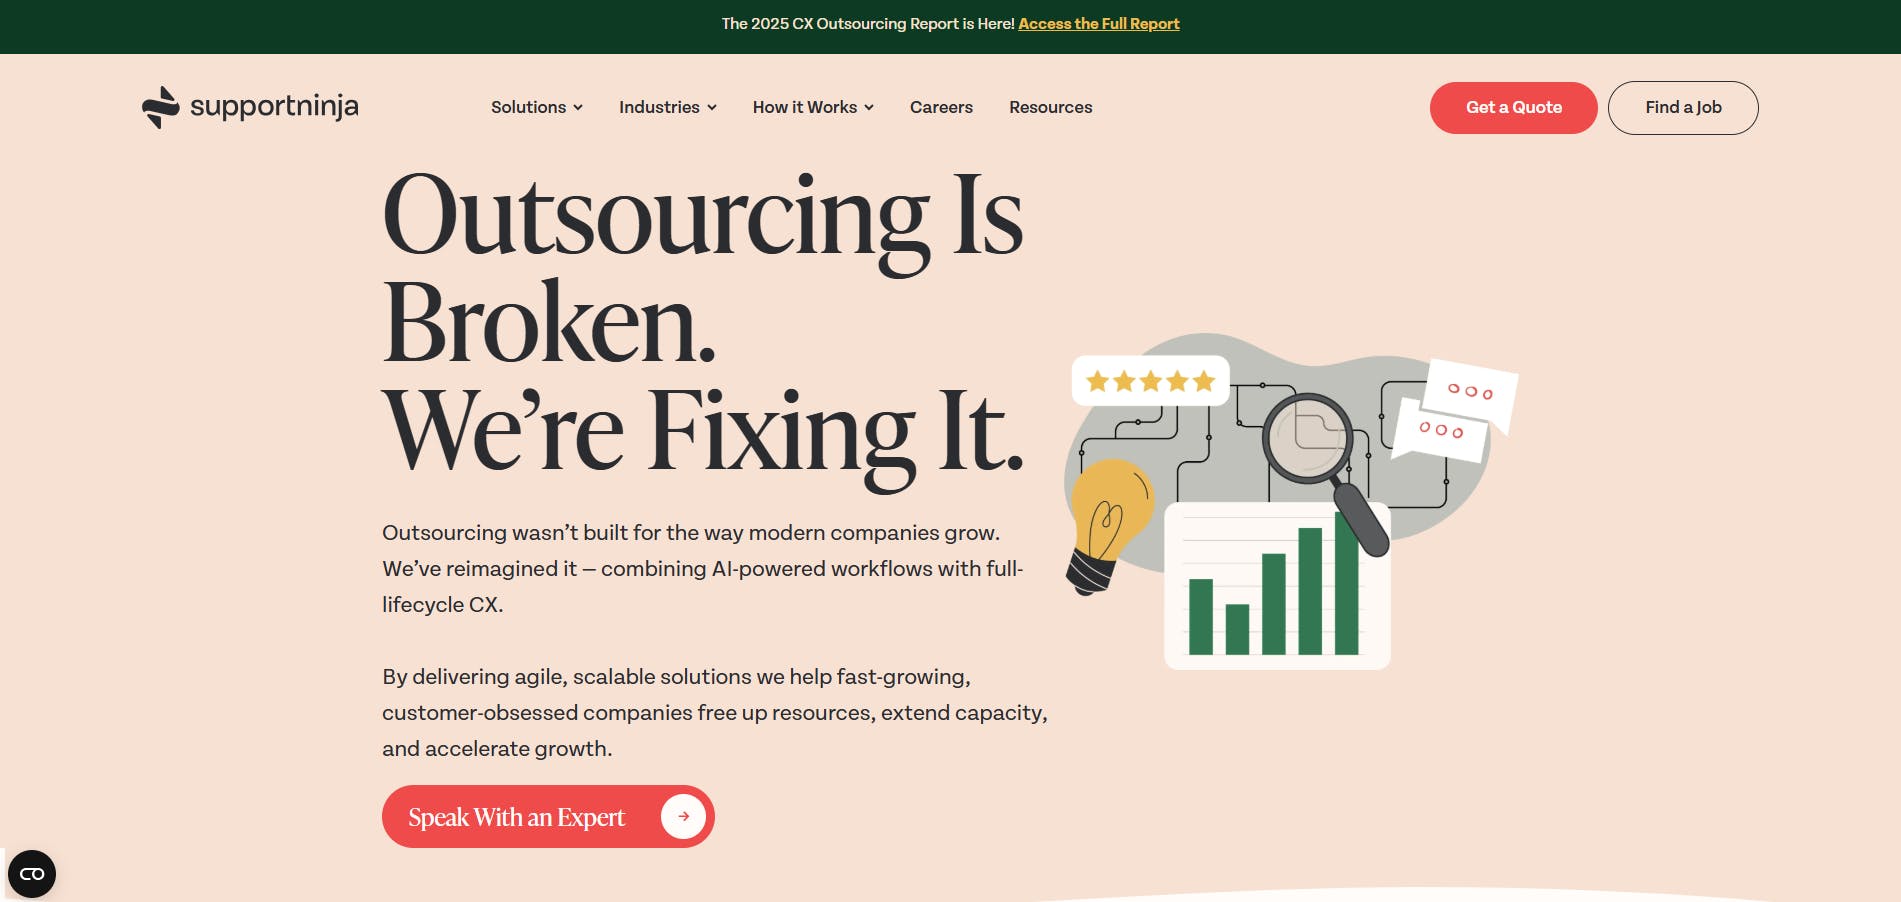
Task: Open the Careers menu item
Action: point(941,107)
